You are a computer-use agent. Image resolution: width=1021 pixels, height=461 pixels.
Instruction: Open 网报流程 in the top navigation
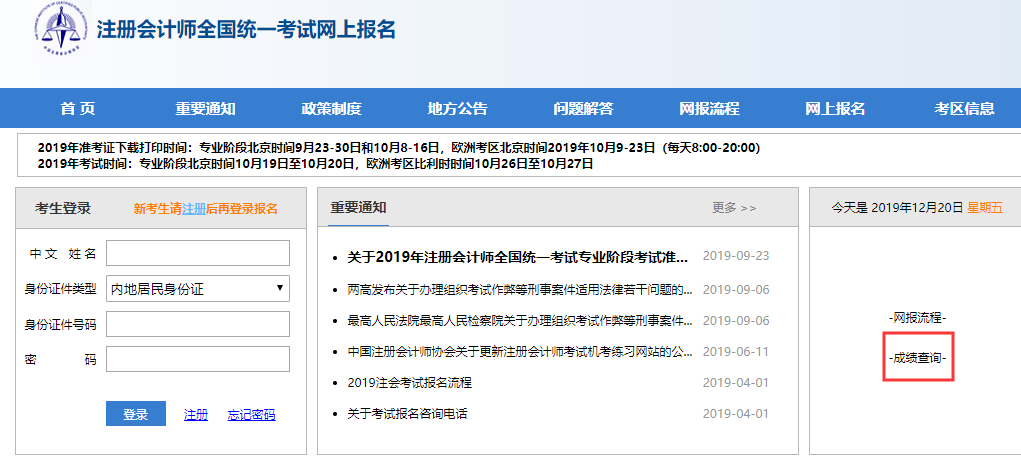709,109
